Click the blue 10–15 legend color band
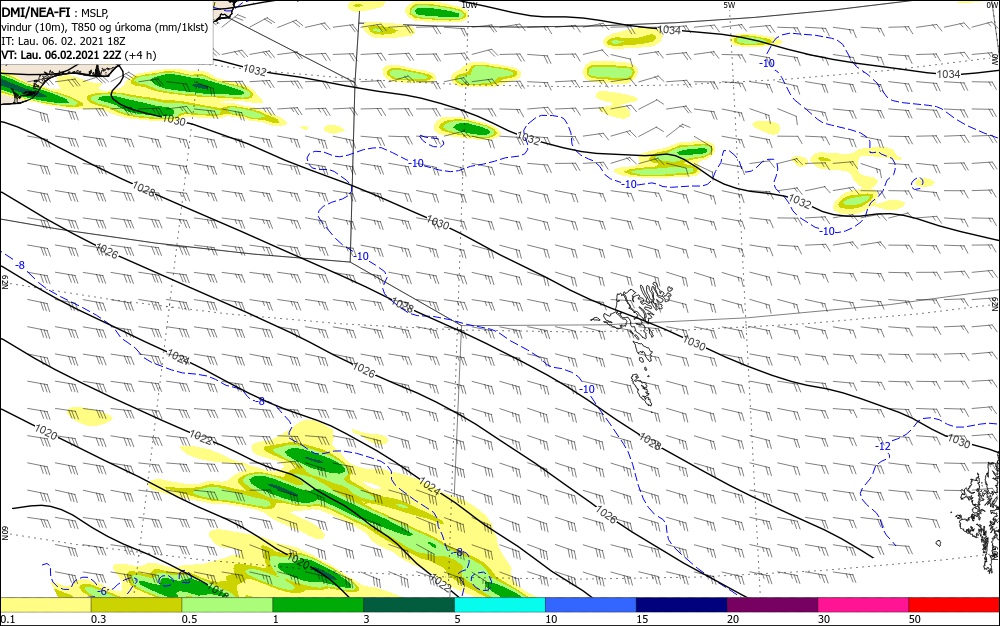Image resolution: width=1000 pixels, height=626 pixels. tap(591, 605)
